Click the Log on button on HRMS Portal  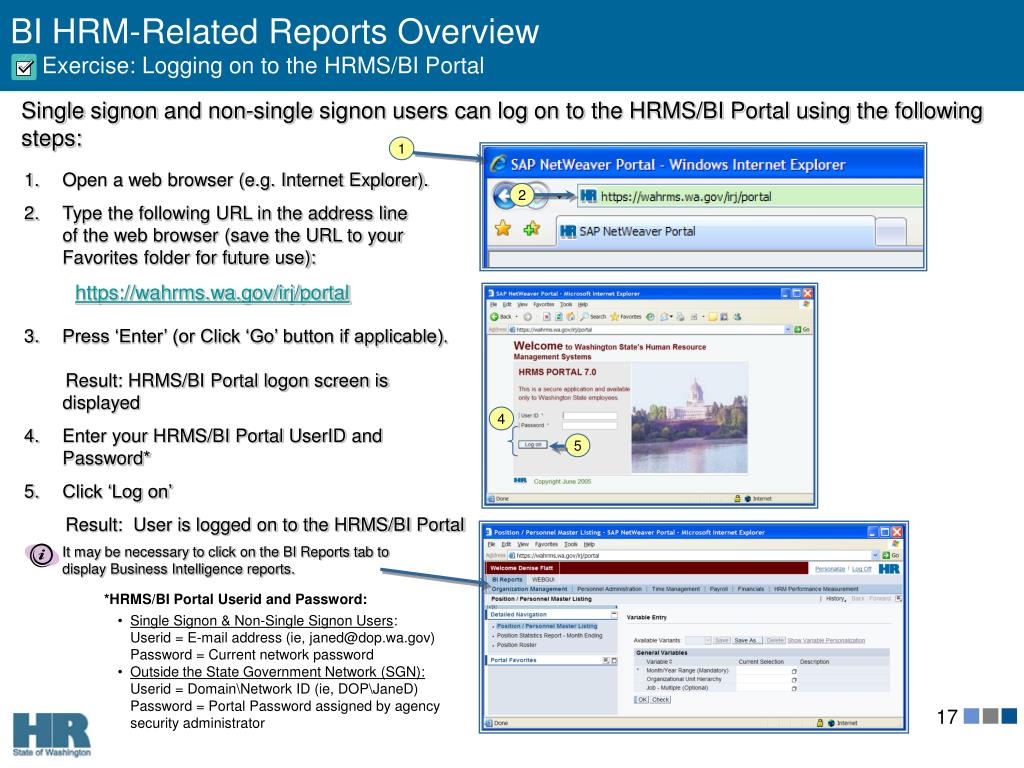click(533, 444)
